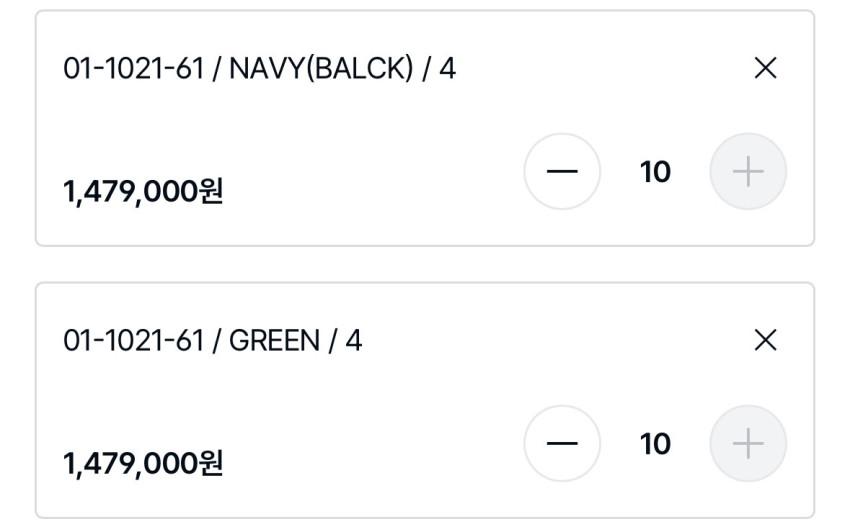Select the NAVY(BALCK) color name text
Image resolution: width=850 pixels, height=532 pixels.
[320, 70]
